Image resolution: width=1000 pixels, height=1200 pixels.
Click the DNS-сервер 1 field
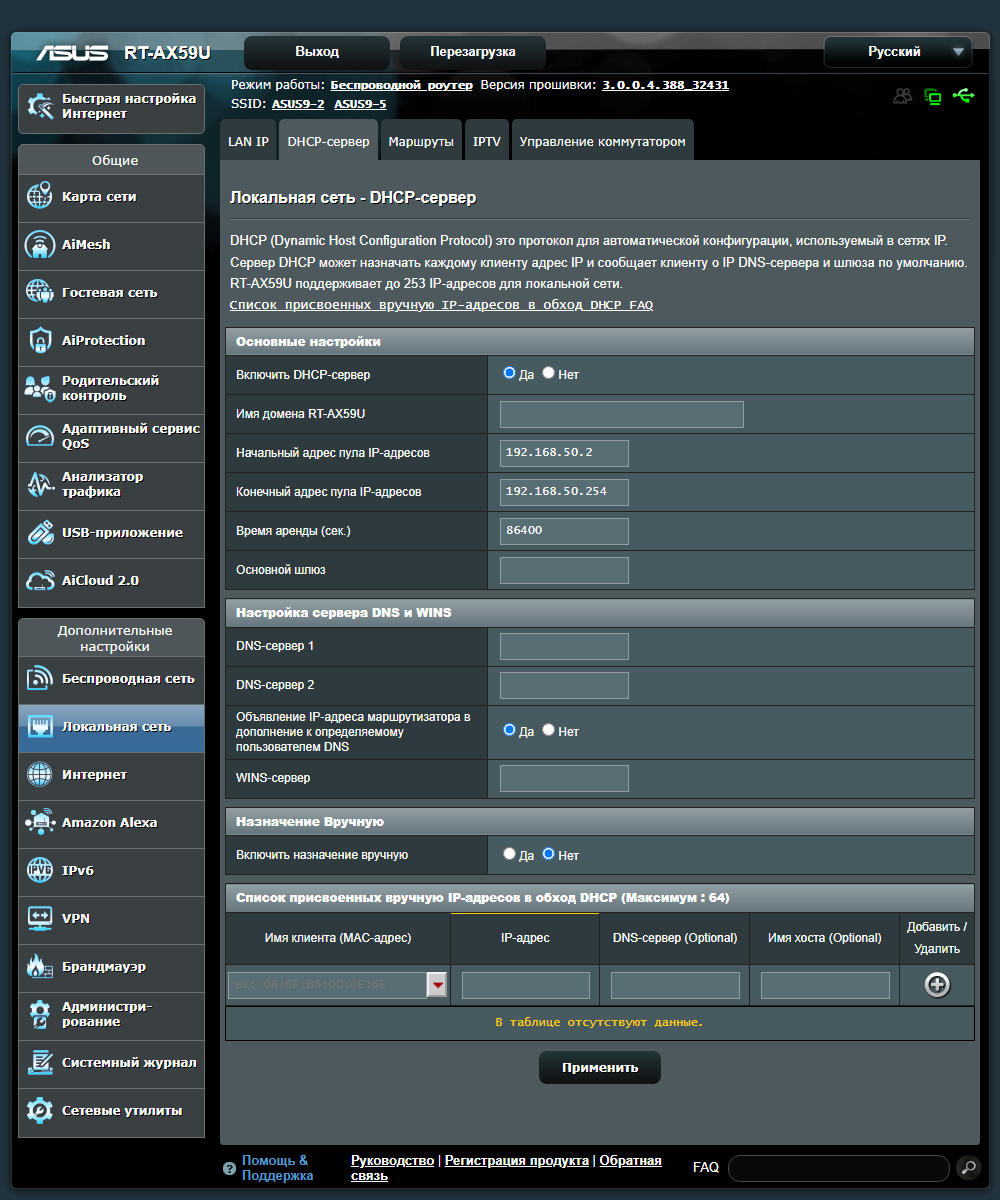[x=564, y=646]
